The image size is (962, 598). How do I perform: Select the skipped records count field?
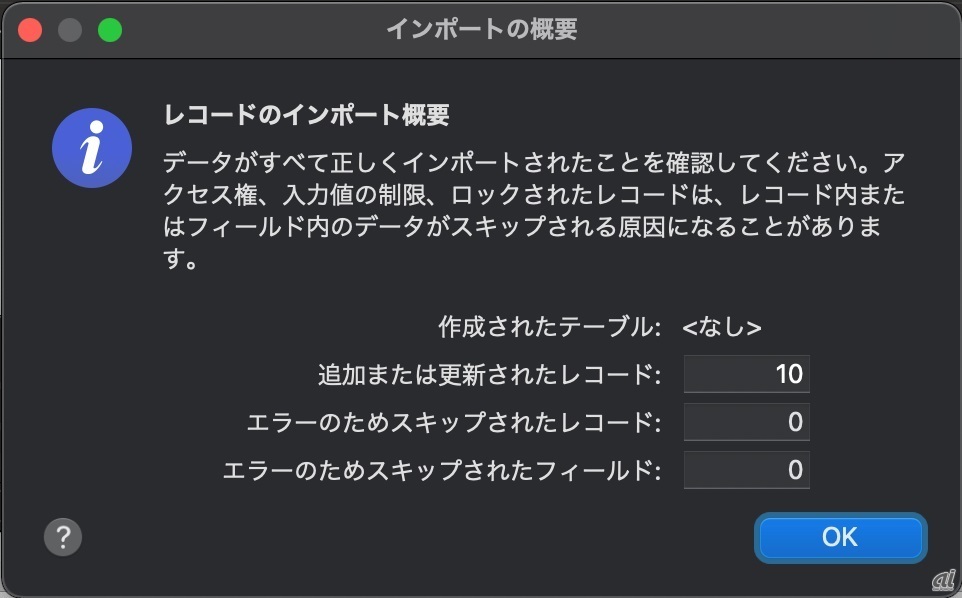coord(746,423)
